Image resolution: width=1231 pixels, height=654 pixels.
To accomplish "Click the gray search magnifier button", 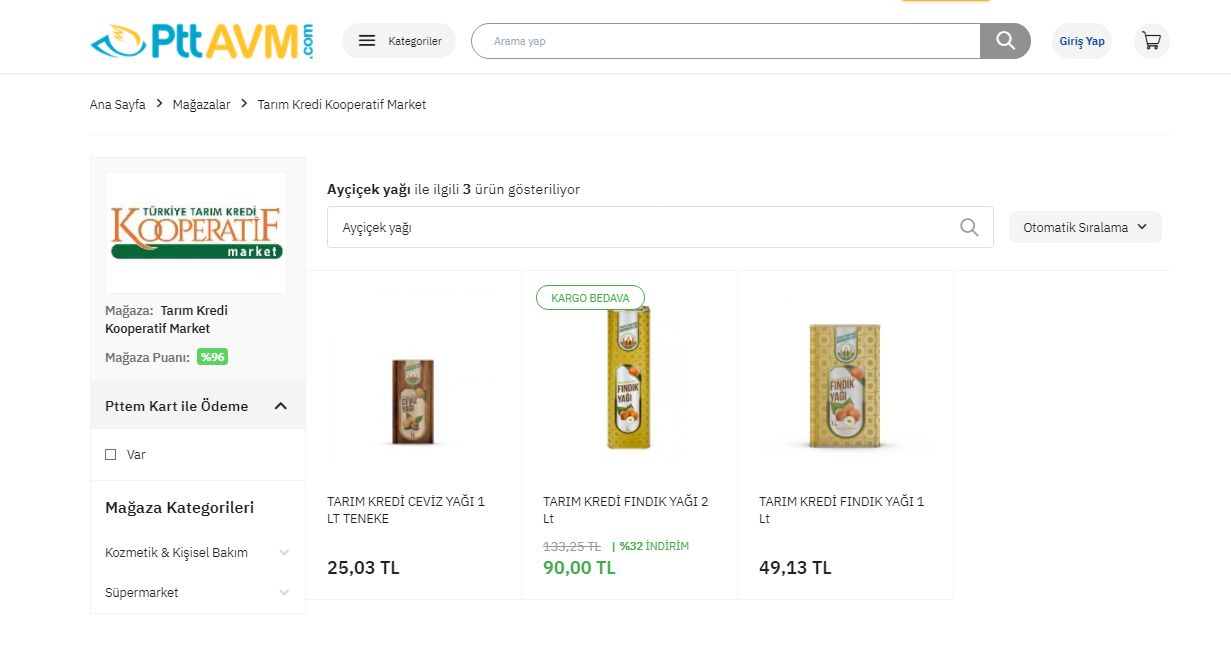I will coord(1005,41).
